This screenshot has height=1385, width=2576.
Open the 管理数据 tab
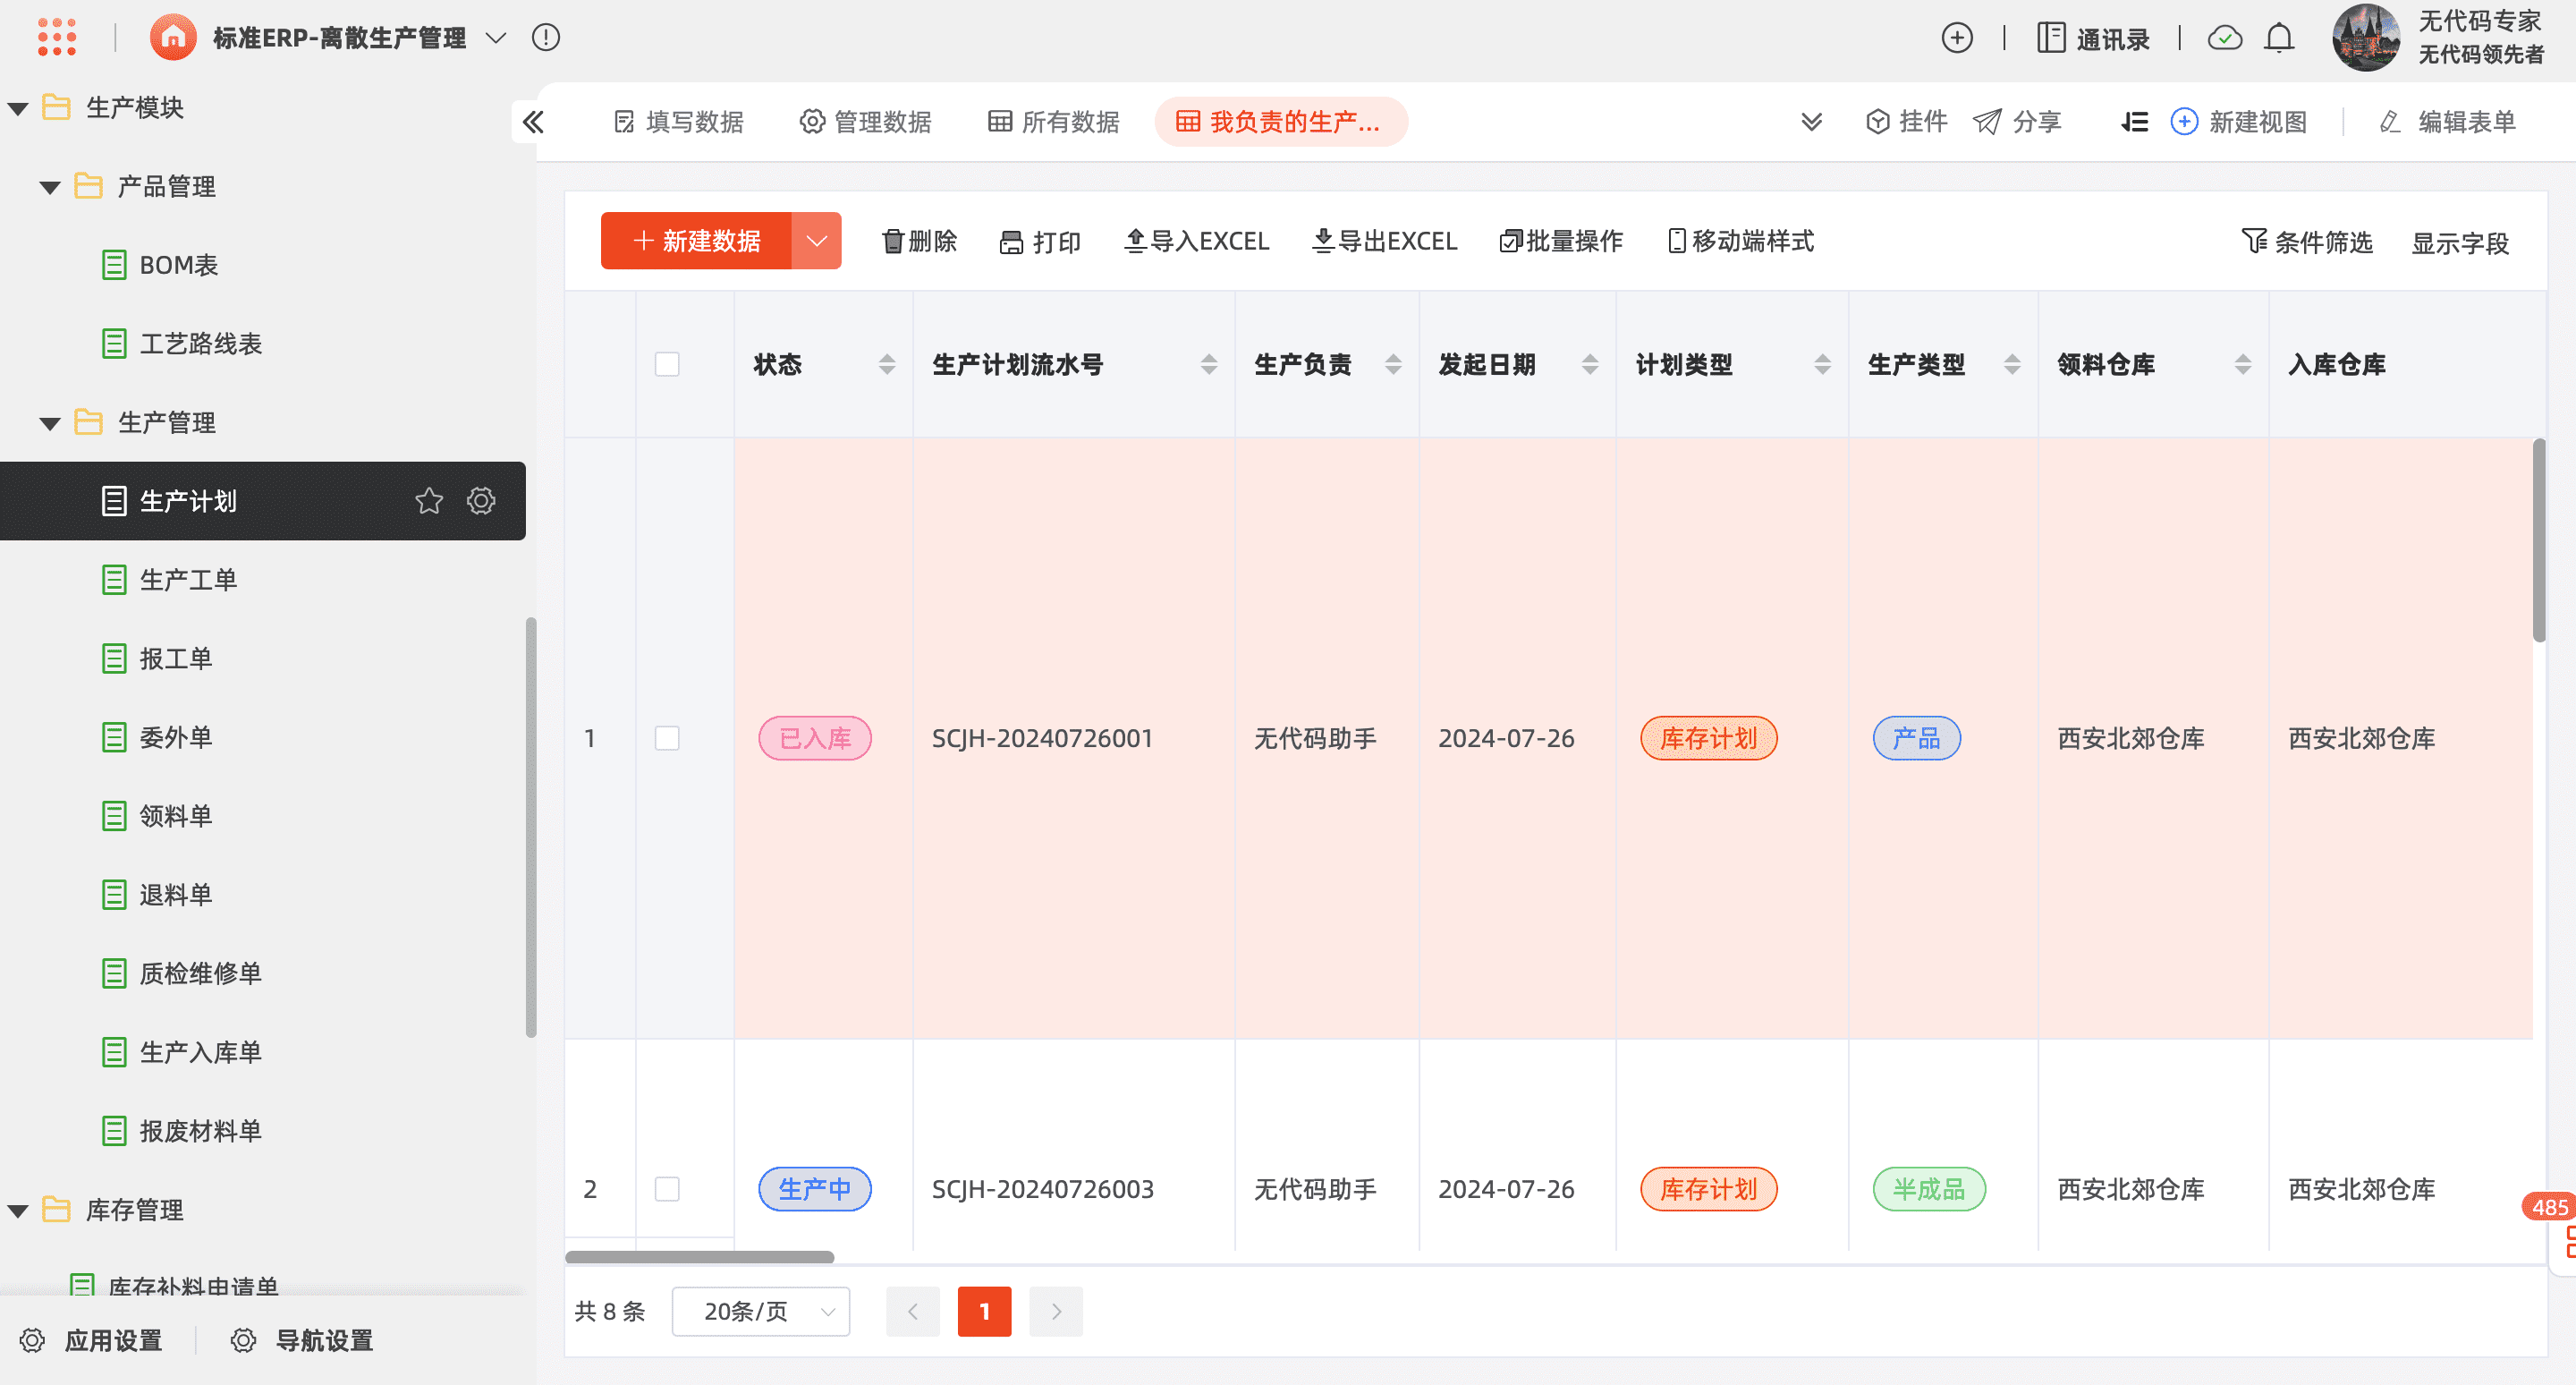pos(865,122)
